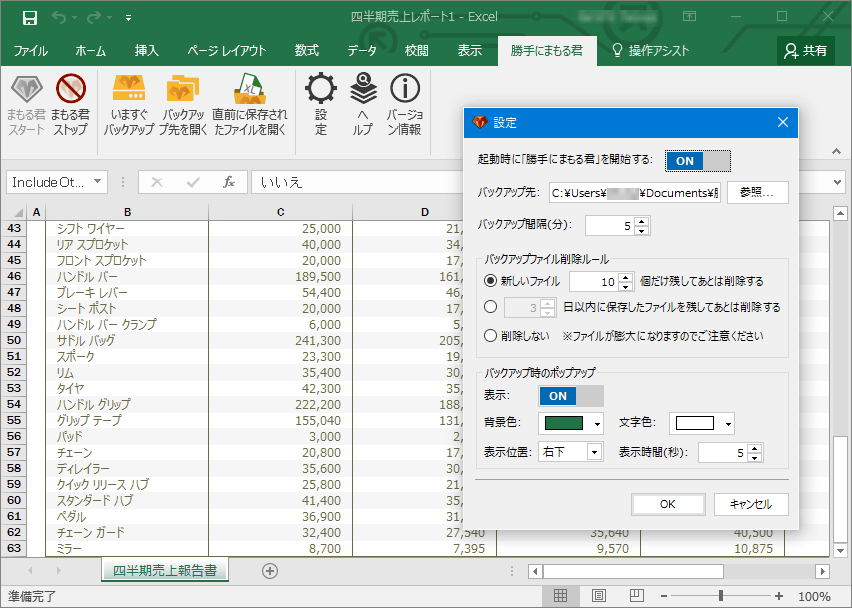Click the 操作アシスト lightbulb search box
The image size is (852, 608).
(x=650, y=51)
